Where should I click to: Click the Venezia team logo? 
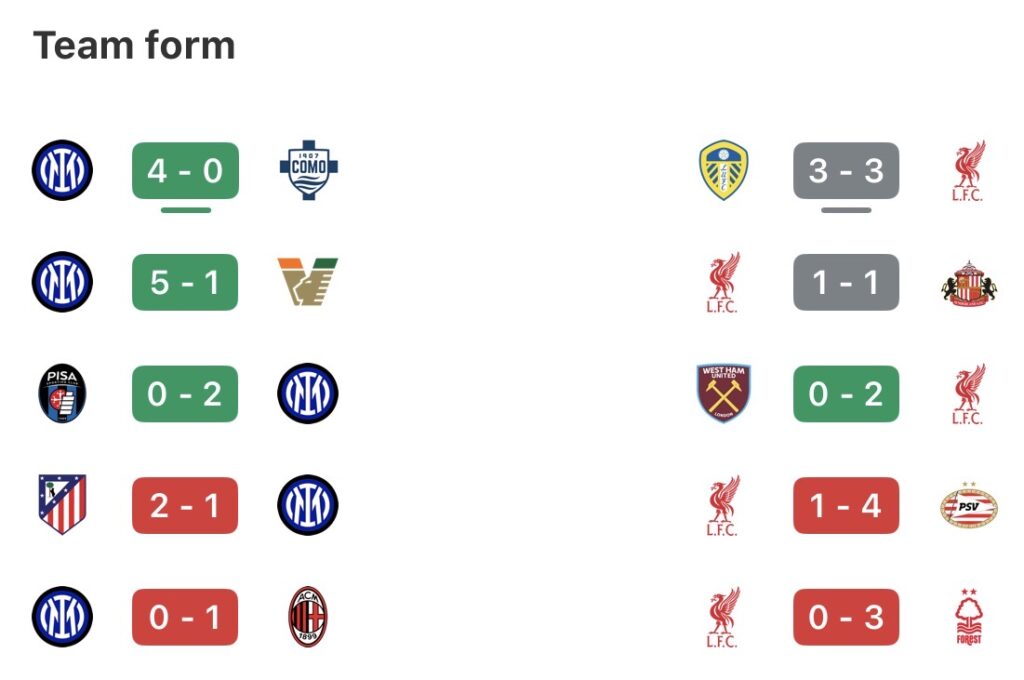(x=307, y=282)
